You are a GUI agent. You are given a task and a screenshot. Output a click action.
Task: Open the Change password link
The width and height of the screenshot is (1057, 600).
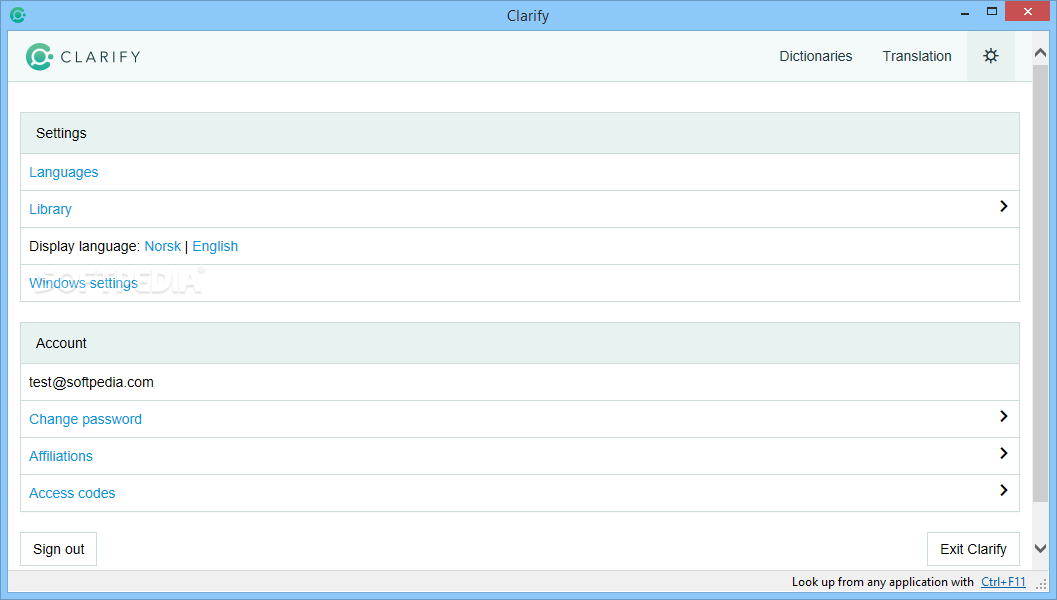[x=86, y=419]
